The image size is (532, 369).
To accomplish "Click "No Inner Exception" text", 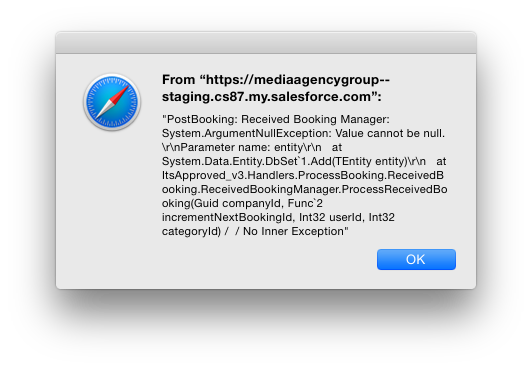I will [x=293, y=231].
